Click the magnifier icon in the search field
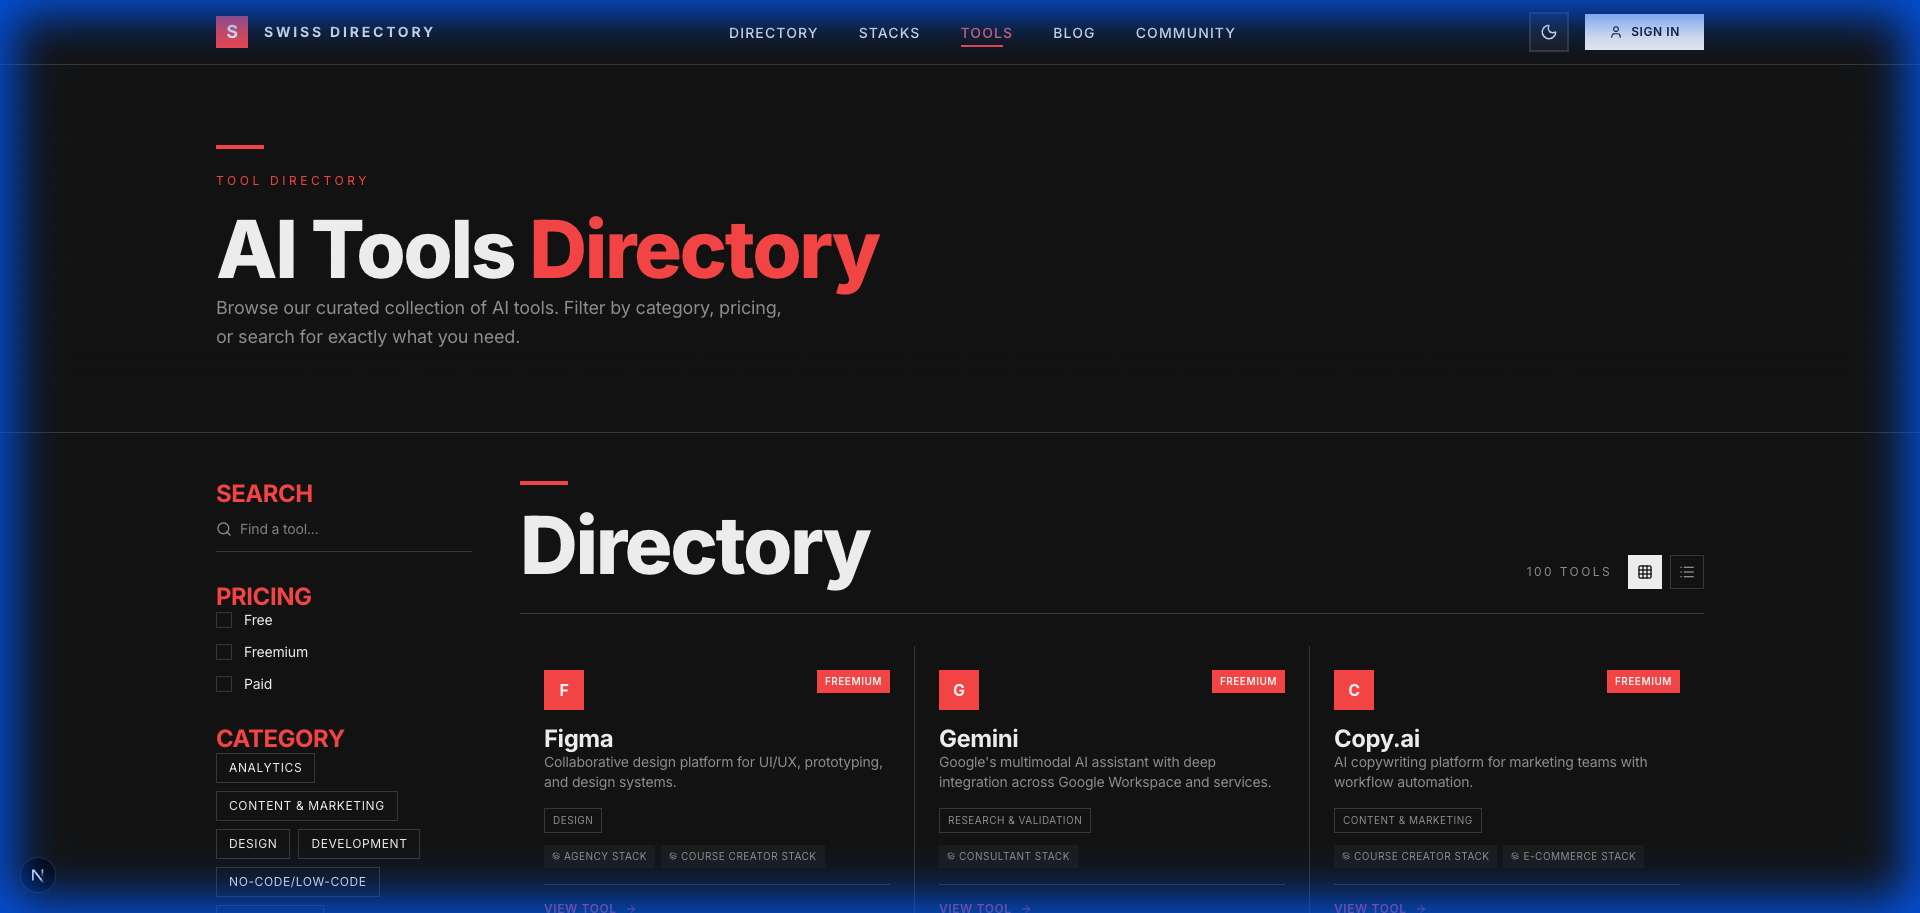The width and height of the screenshot is (1920, 913). coord(223,529)
